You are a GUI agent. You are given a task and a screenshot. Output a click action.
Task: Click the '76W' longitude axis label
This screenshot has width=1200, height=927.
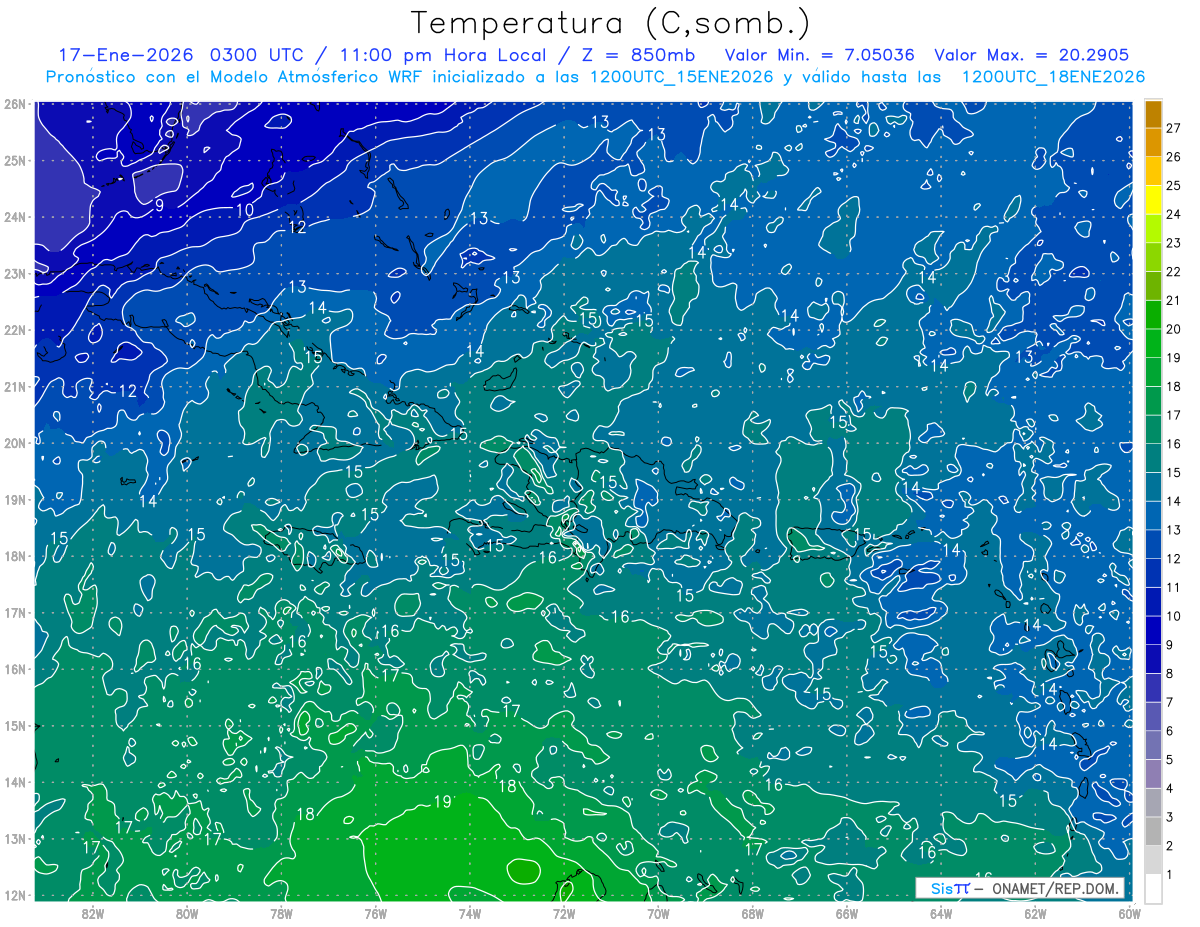(x=376, y=912)
